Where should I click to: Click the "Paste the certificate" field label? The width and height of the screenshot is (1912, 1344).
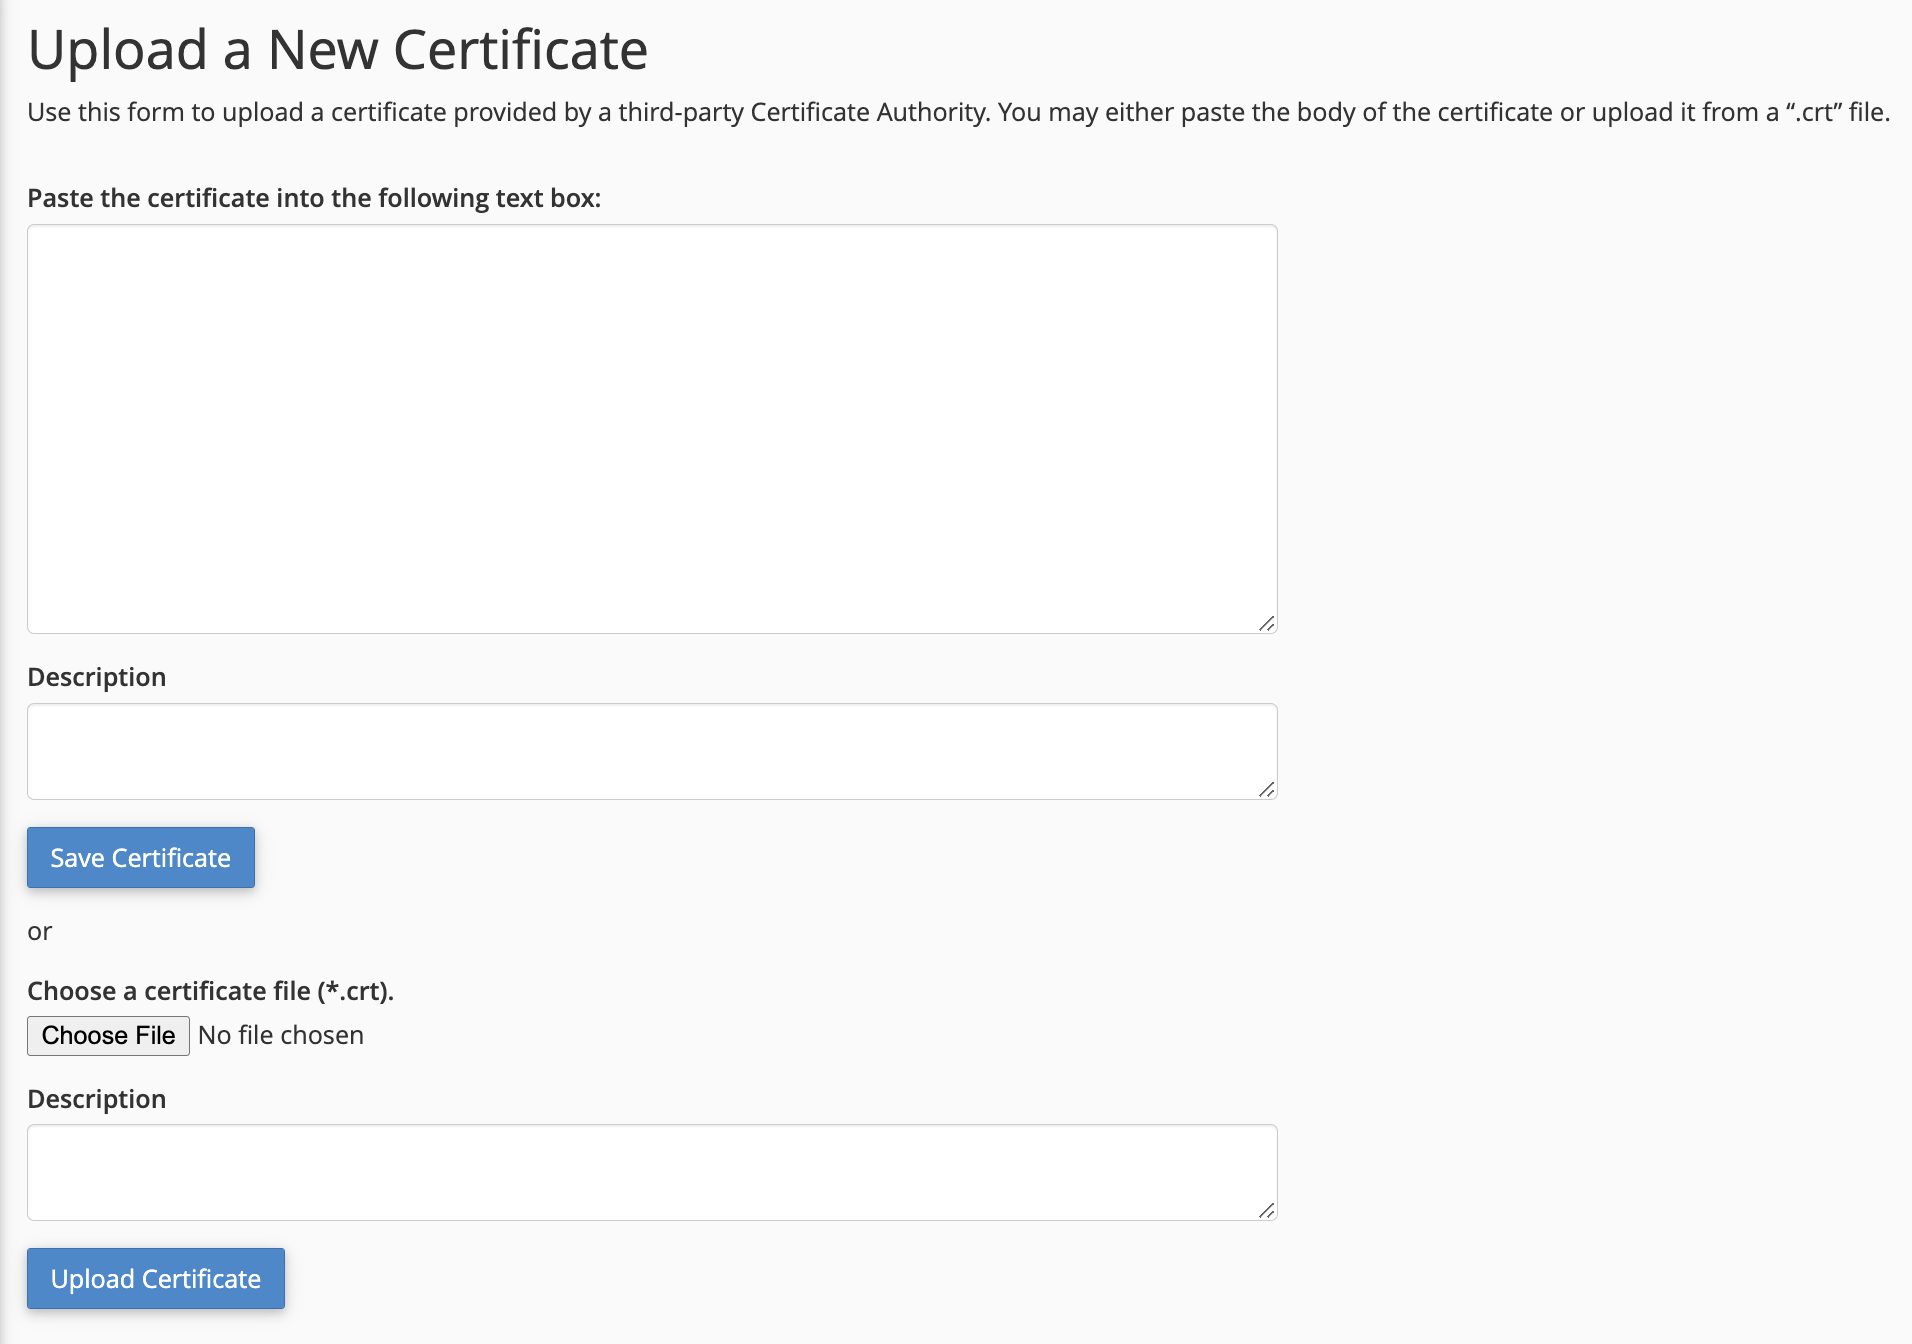(x=314, y=198)
